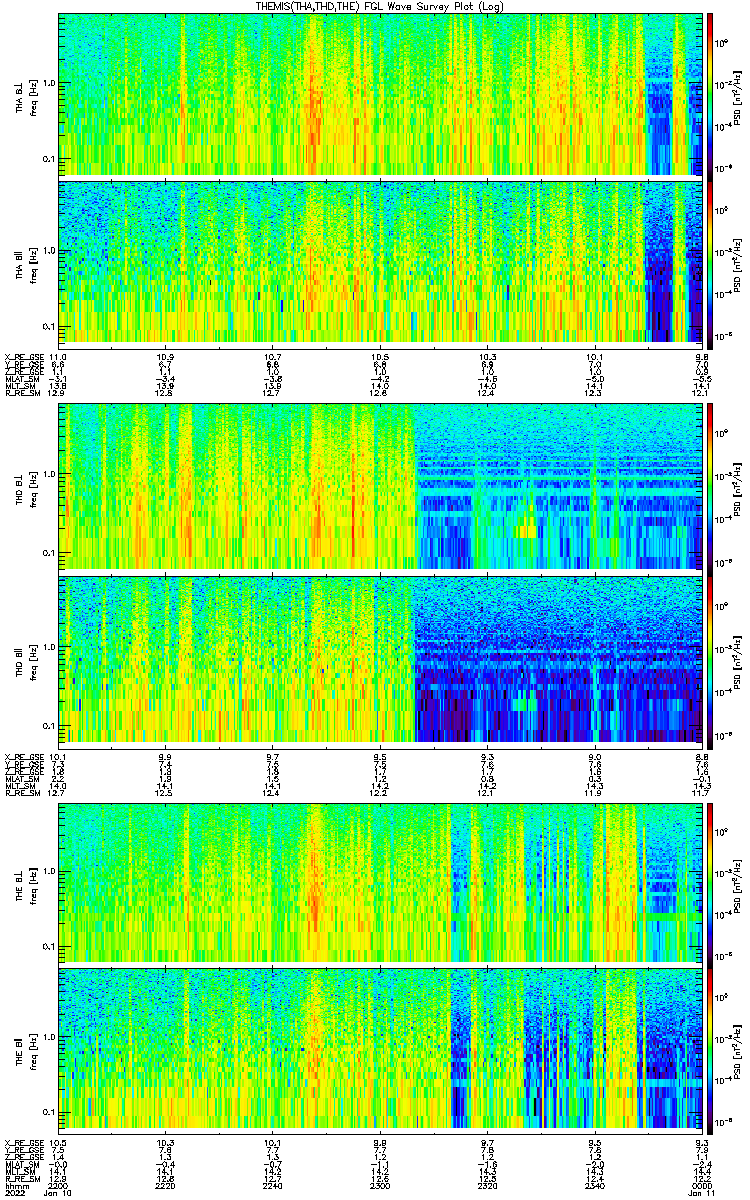Click the 'Jan 10' date label
This screenshot has width=750, height=1200.
(x=60, y=1193)
